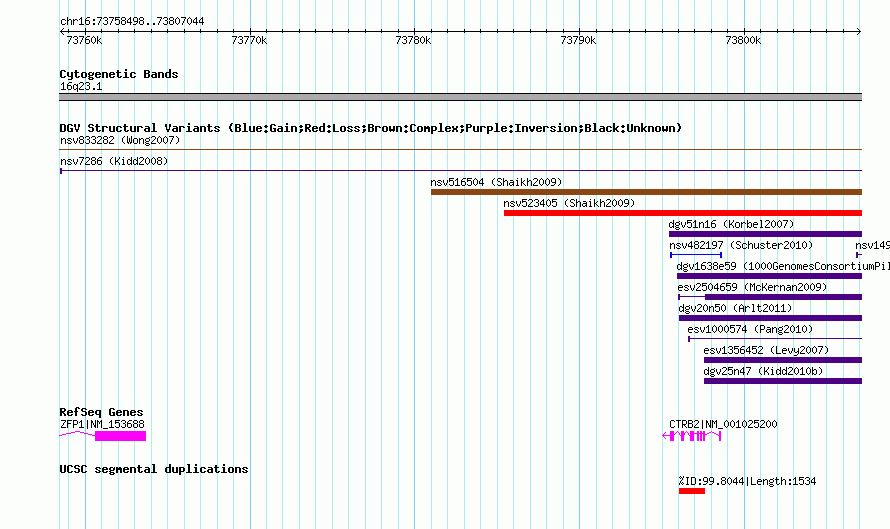Select the esv1356452 (Levy2007) variant bar
The width and height of the screenshot is (890, 529).
[x=783, y=360]
